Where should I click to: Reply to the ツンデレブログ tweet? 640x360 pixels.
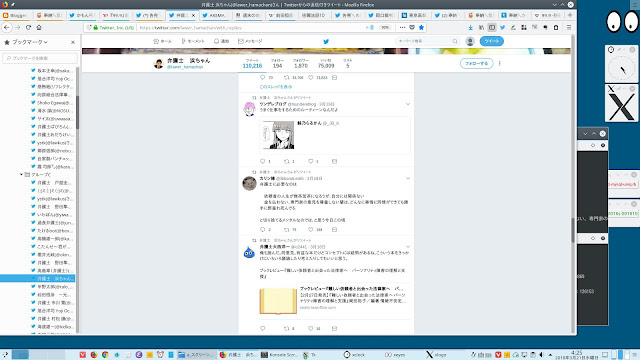(x=263, y=161)
